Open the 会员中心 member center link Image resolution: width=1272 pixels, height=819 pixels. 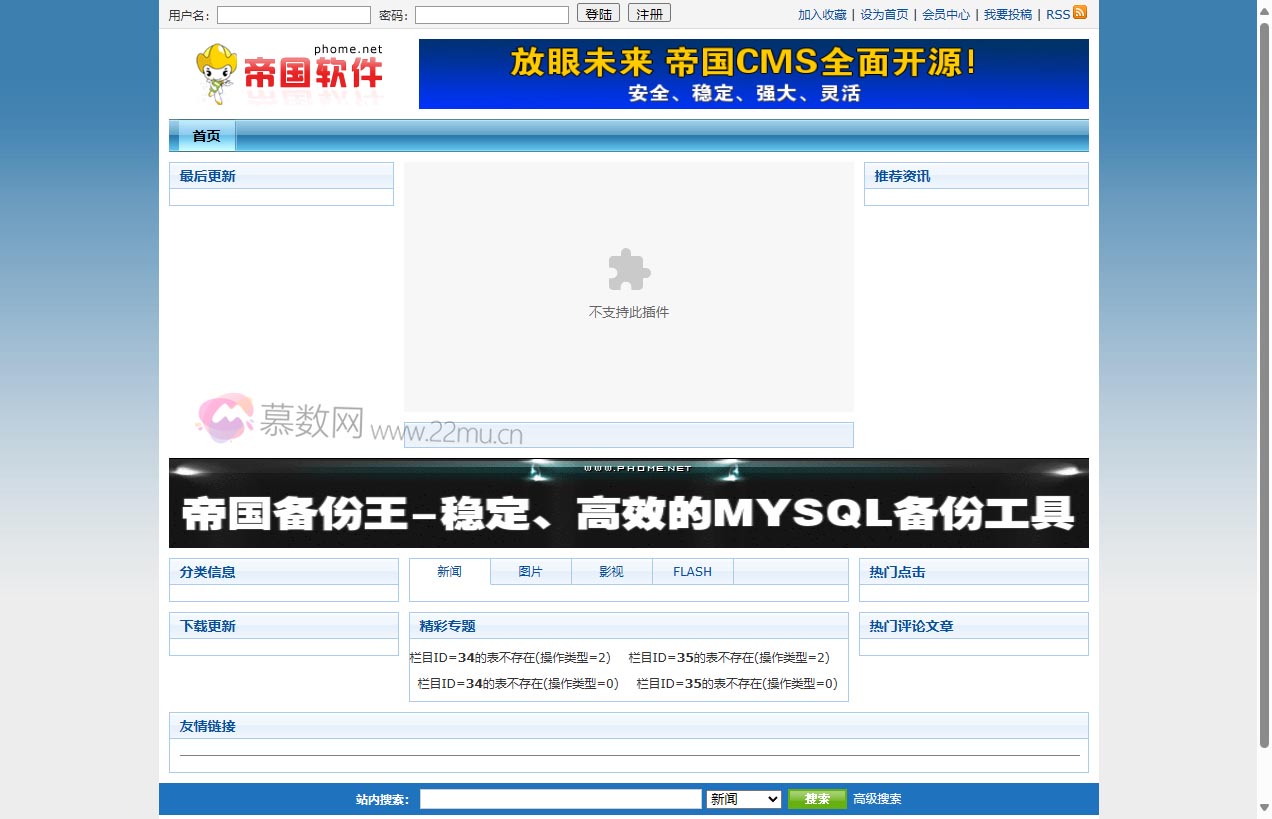click(946, 14)
